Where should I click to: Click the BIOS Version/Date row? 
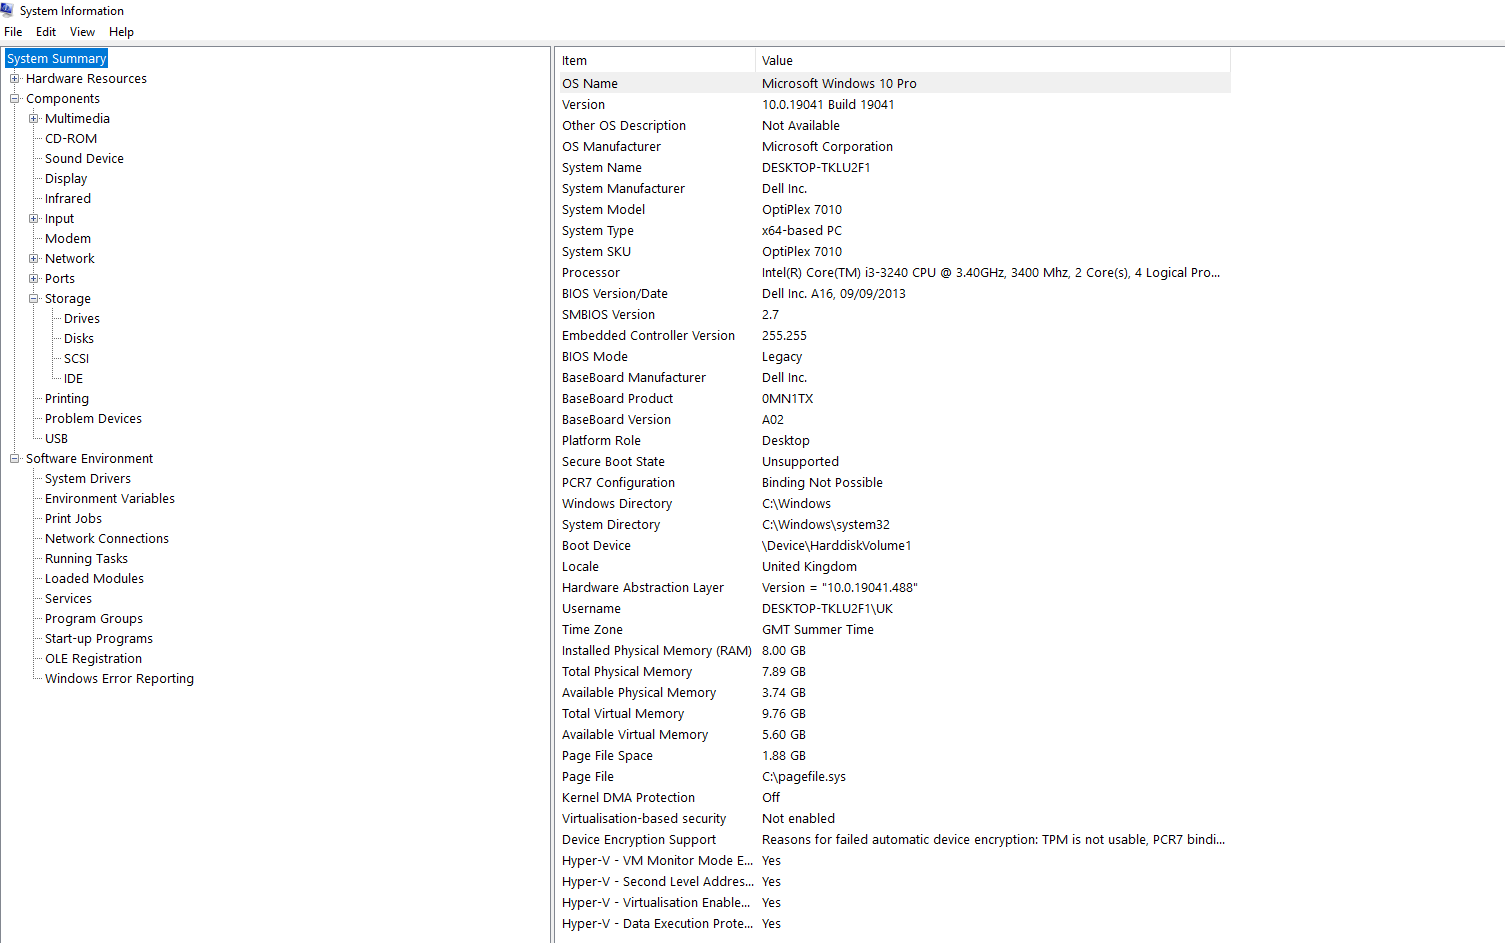893,294
